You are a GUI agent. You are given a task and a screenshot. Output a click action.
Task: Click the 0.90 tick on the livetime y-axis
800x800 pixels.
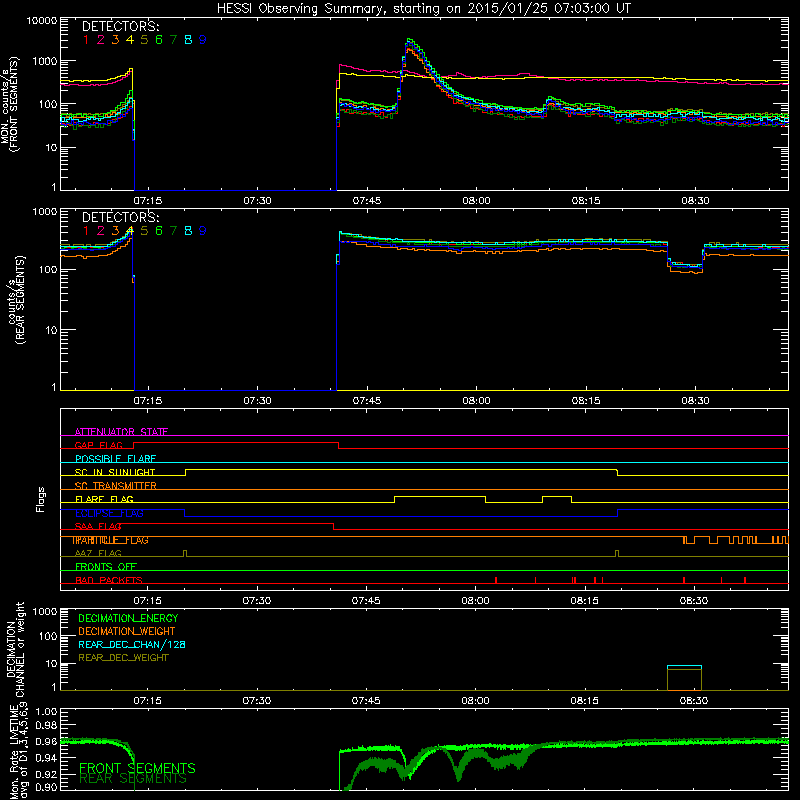(46, 787)
